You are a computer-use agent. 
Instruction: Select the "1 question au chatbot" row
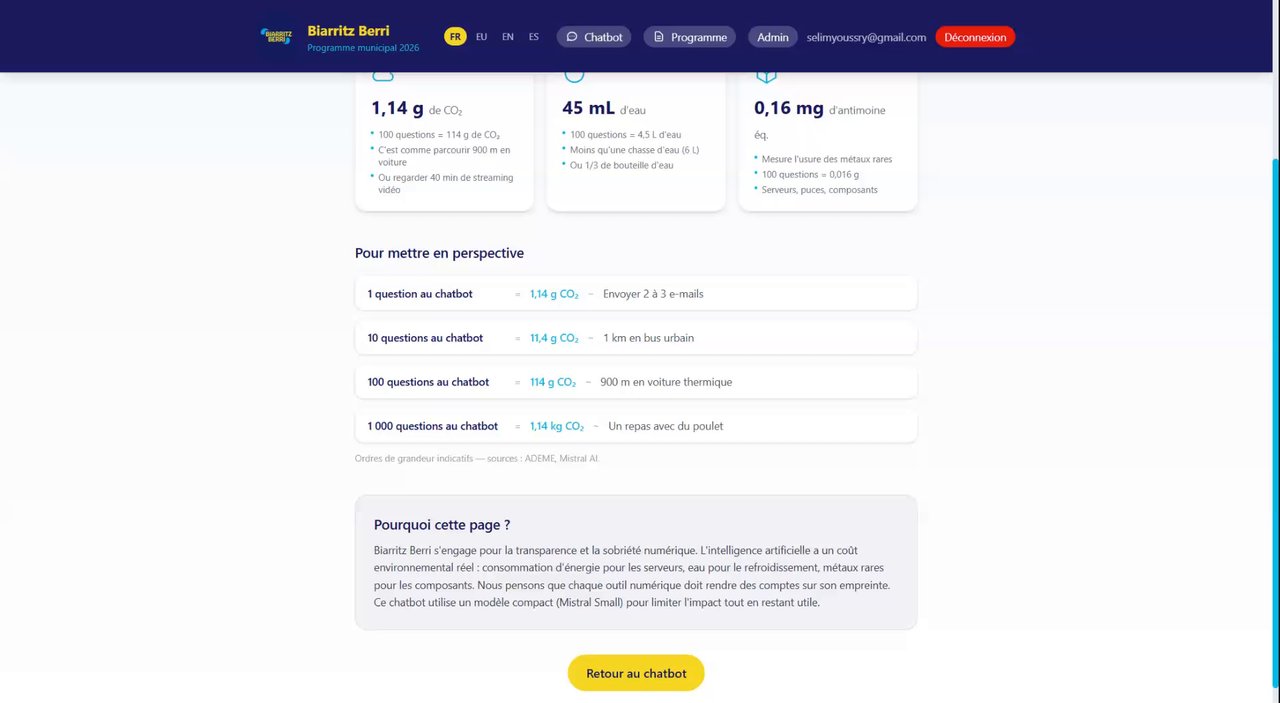[635, 294]
